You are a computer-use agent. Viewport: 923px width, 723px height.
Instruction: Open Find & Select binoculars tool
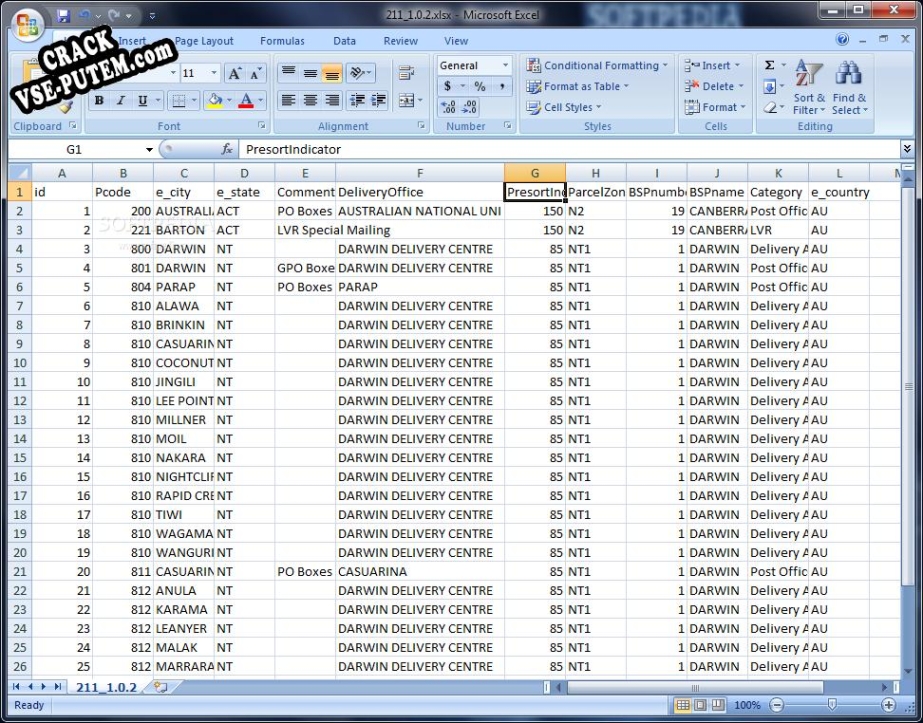849,87
